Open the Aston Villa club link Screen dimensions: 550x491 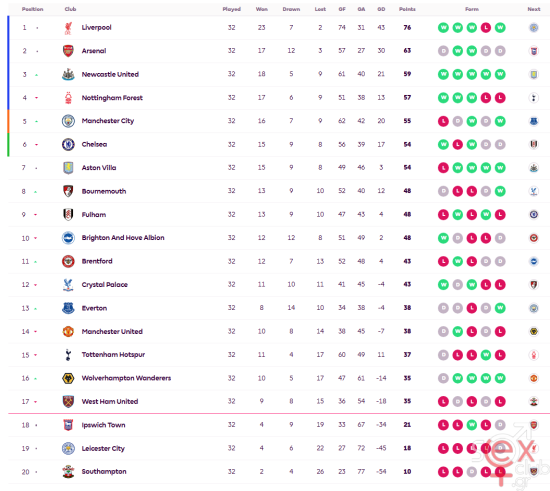(99, 168)
